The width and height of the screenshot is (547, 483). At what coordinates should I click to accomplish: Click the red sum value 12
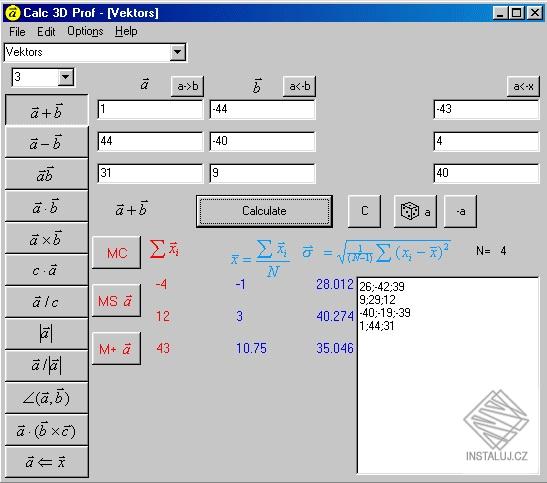163,316
